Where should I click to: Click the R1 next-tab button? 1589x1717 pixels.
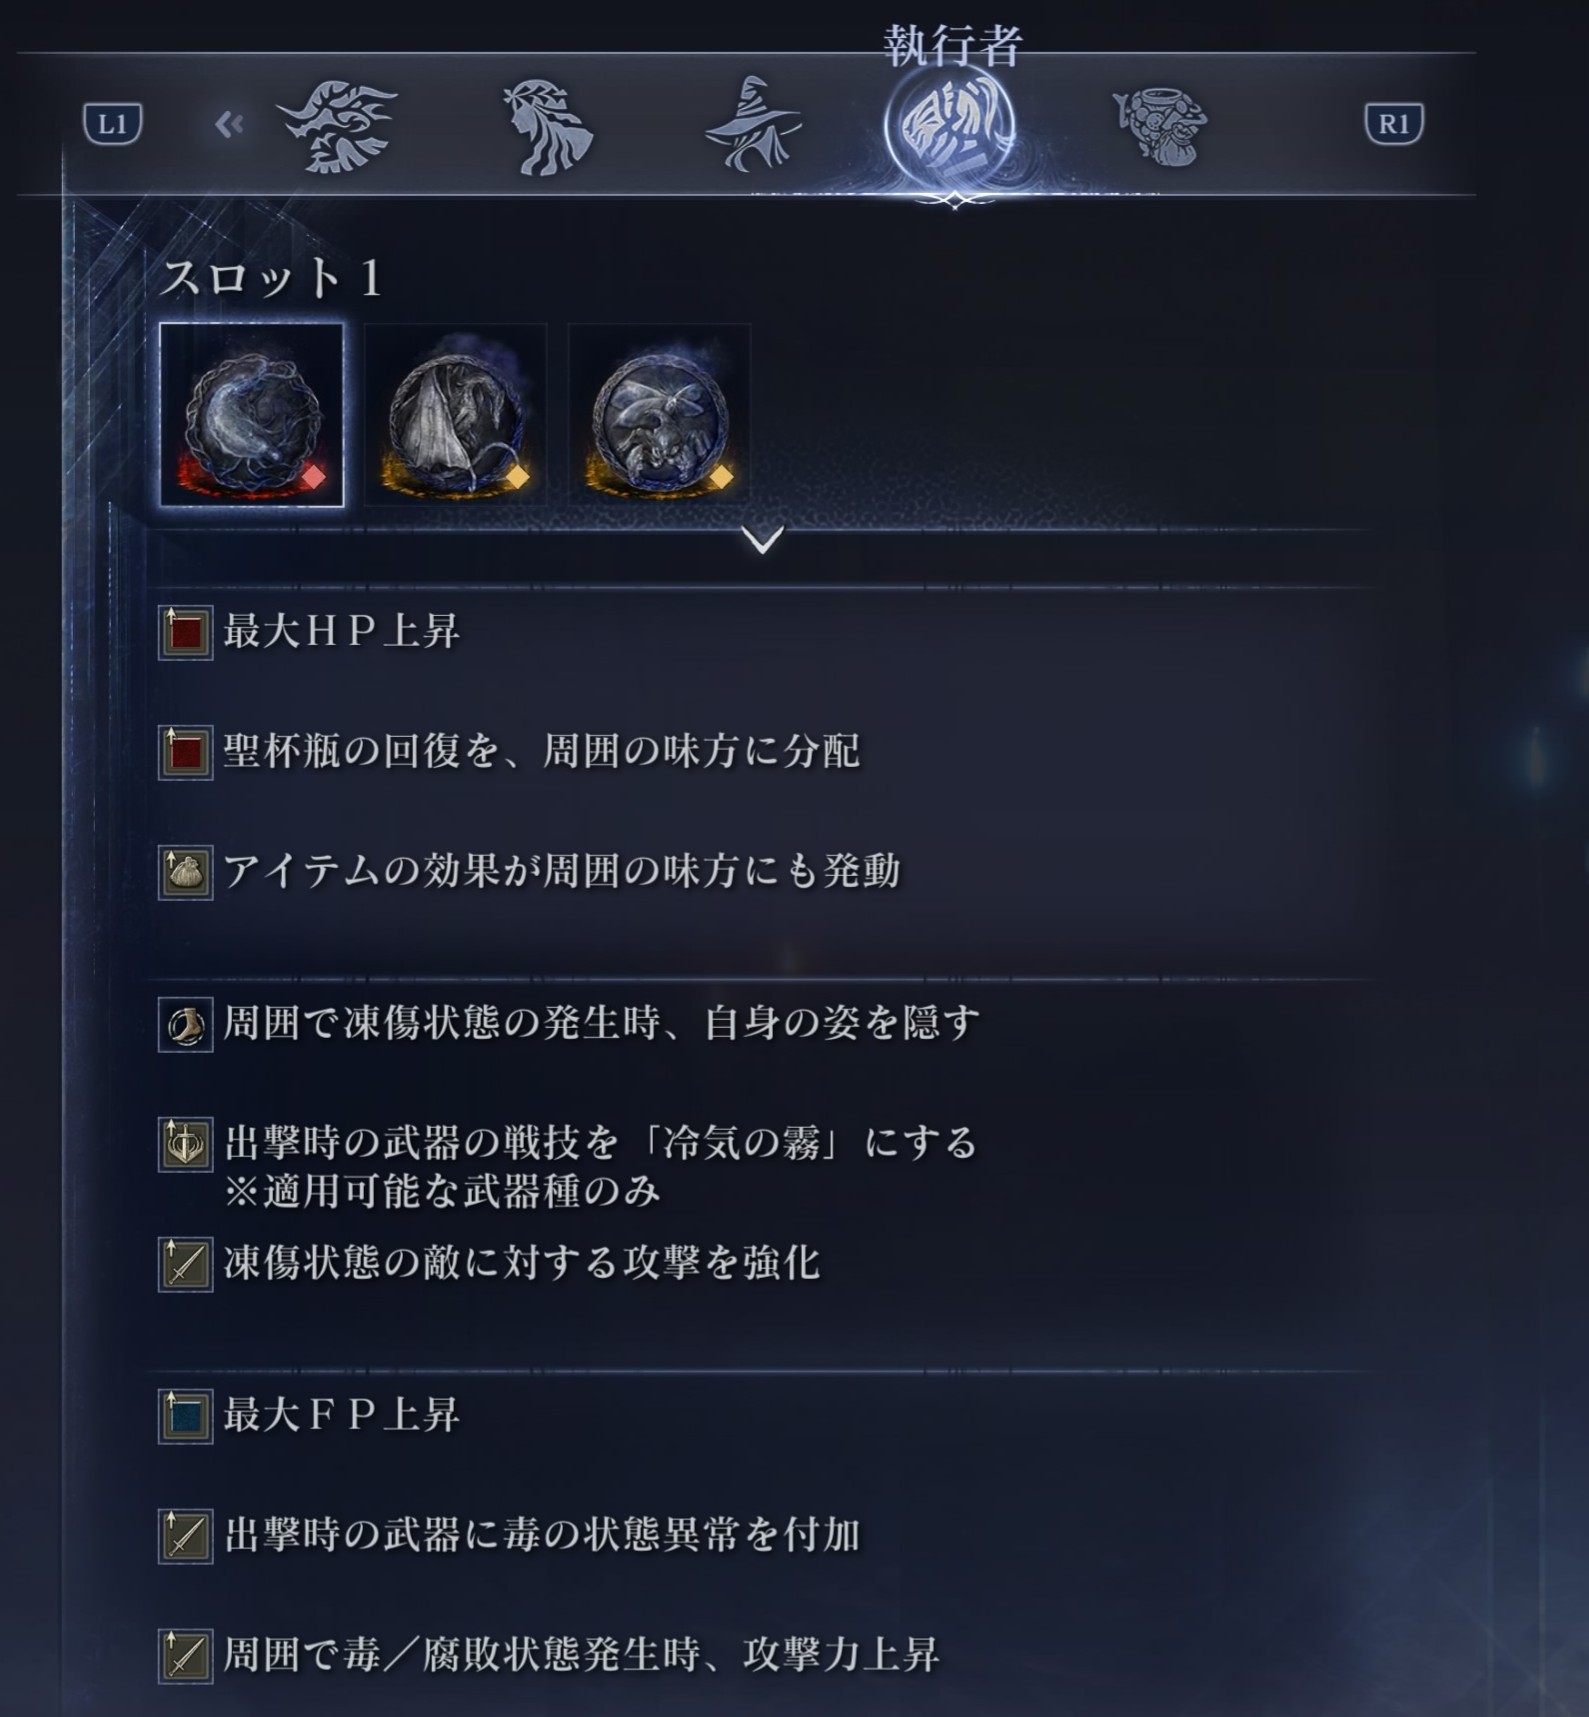(x=1394, y=124)
